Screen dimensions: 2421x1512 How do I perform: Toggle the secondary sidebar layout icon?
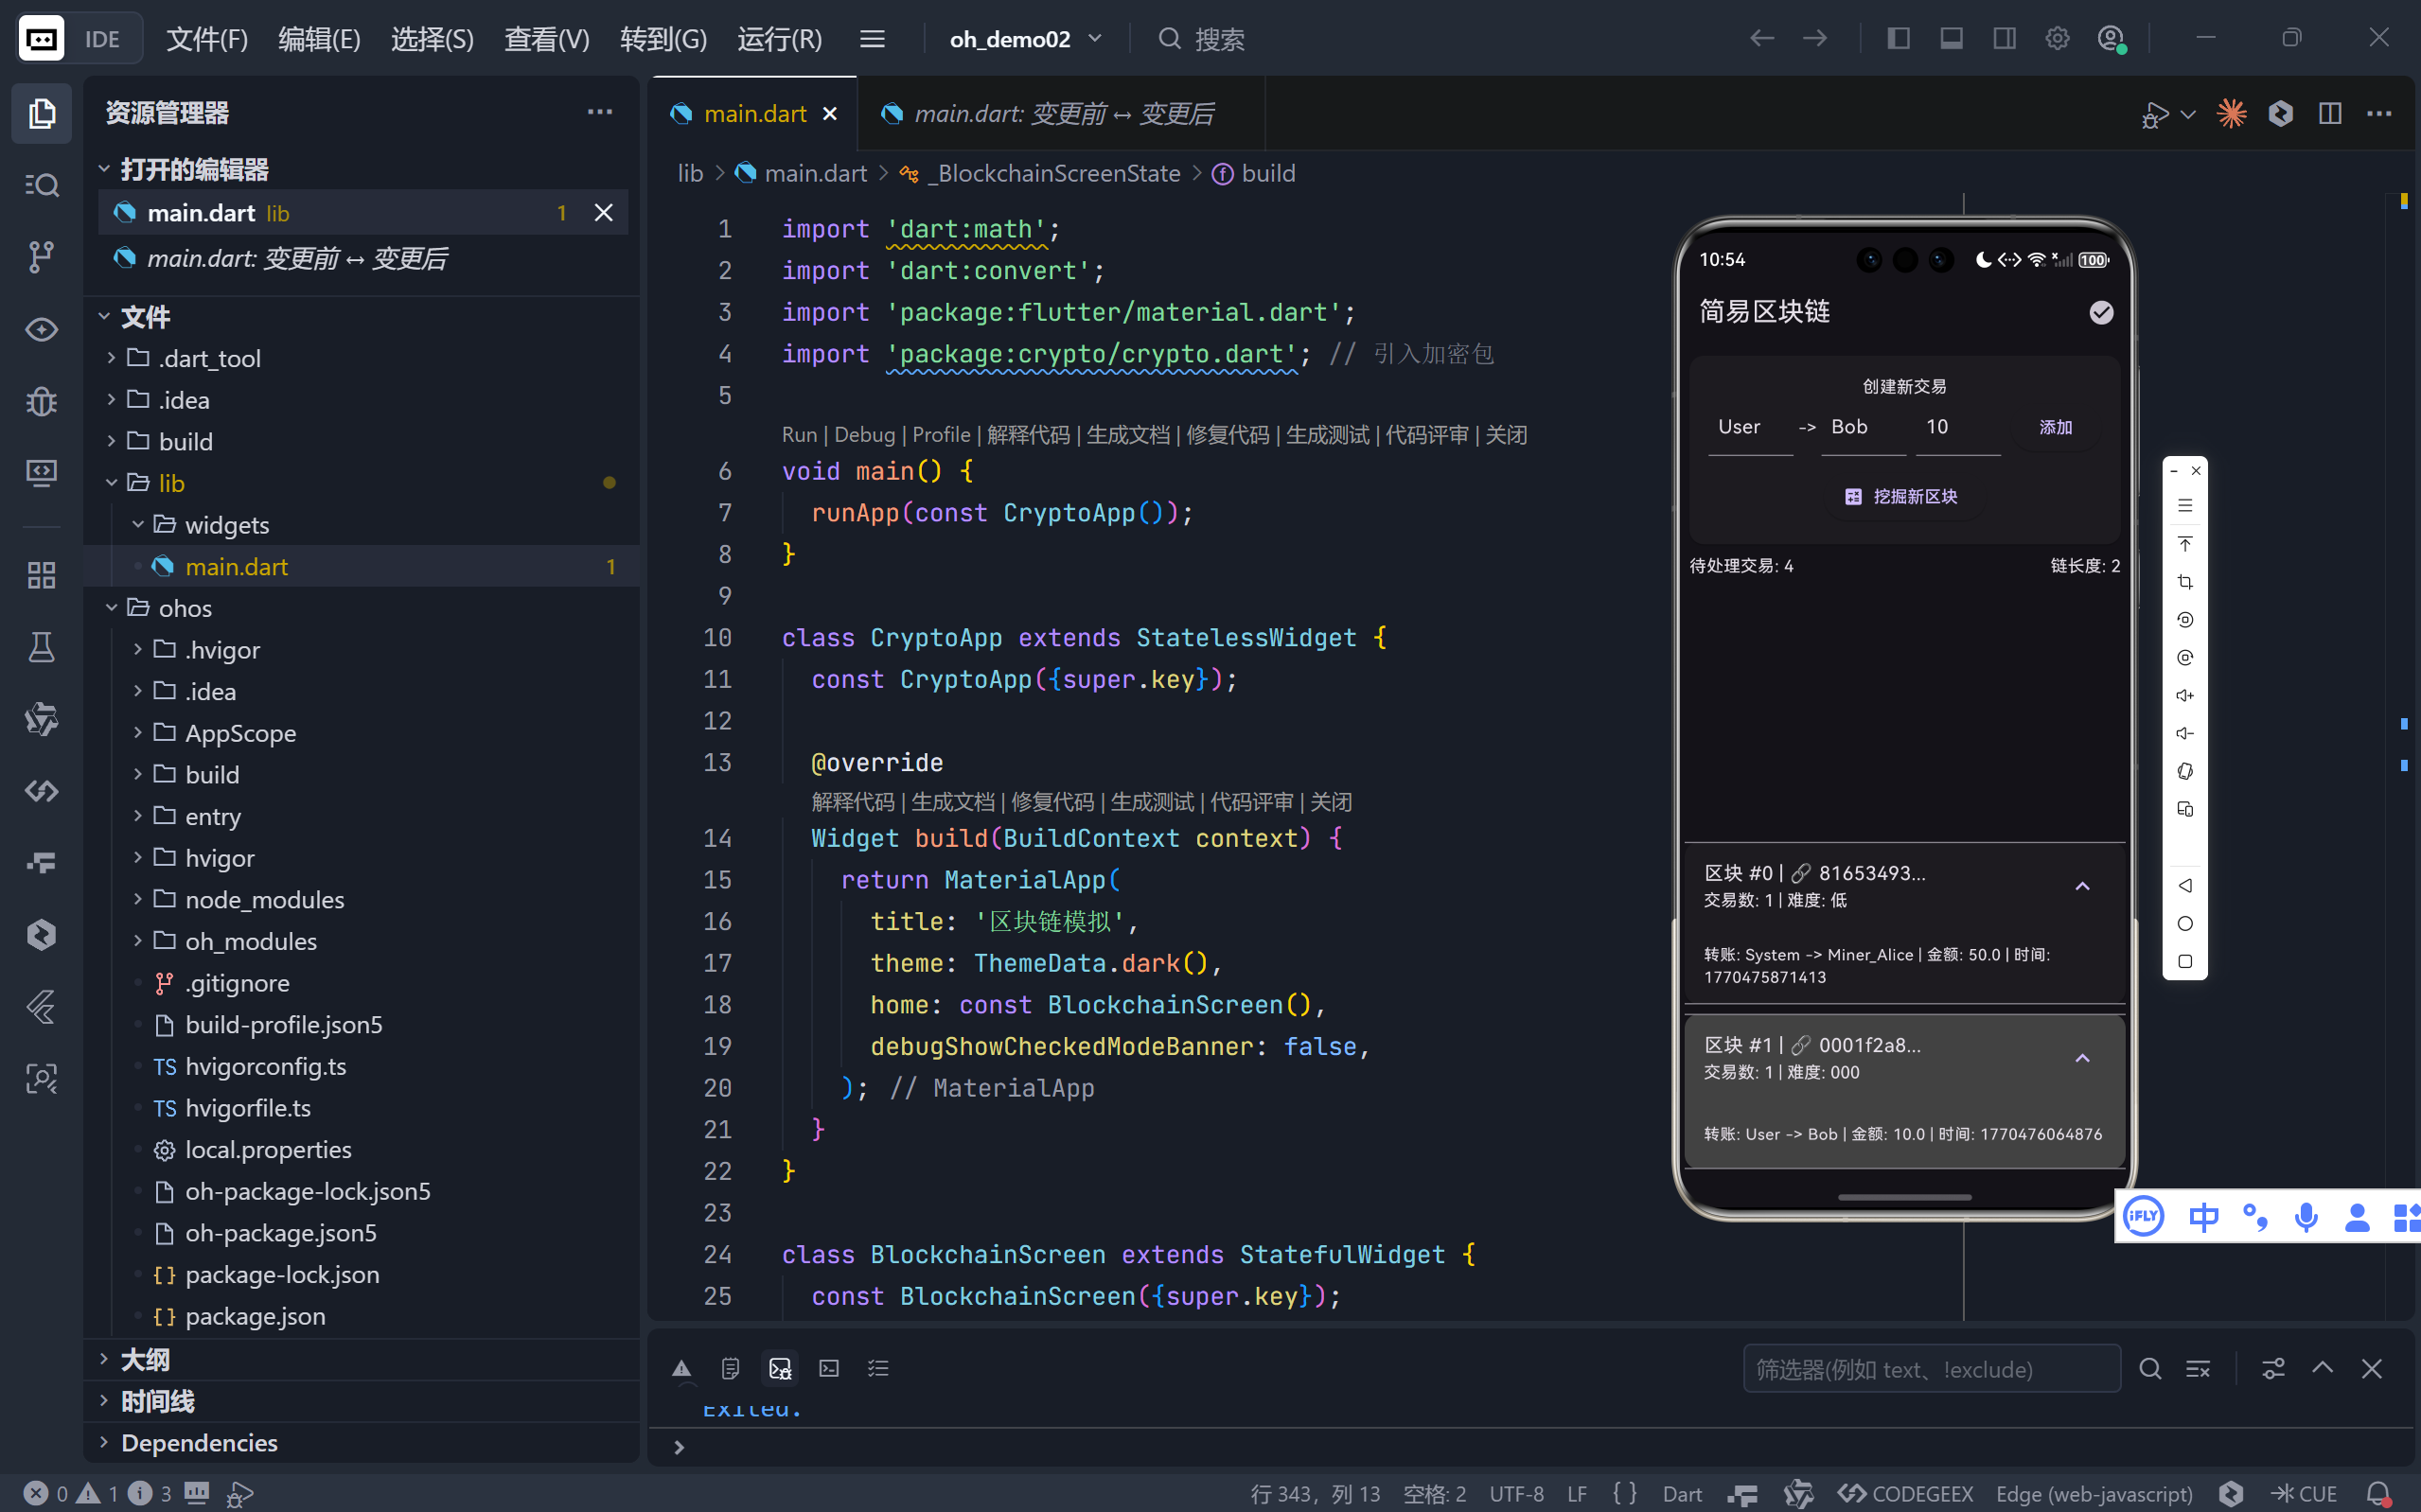tap(2004, 39)
